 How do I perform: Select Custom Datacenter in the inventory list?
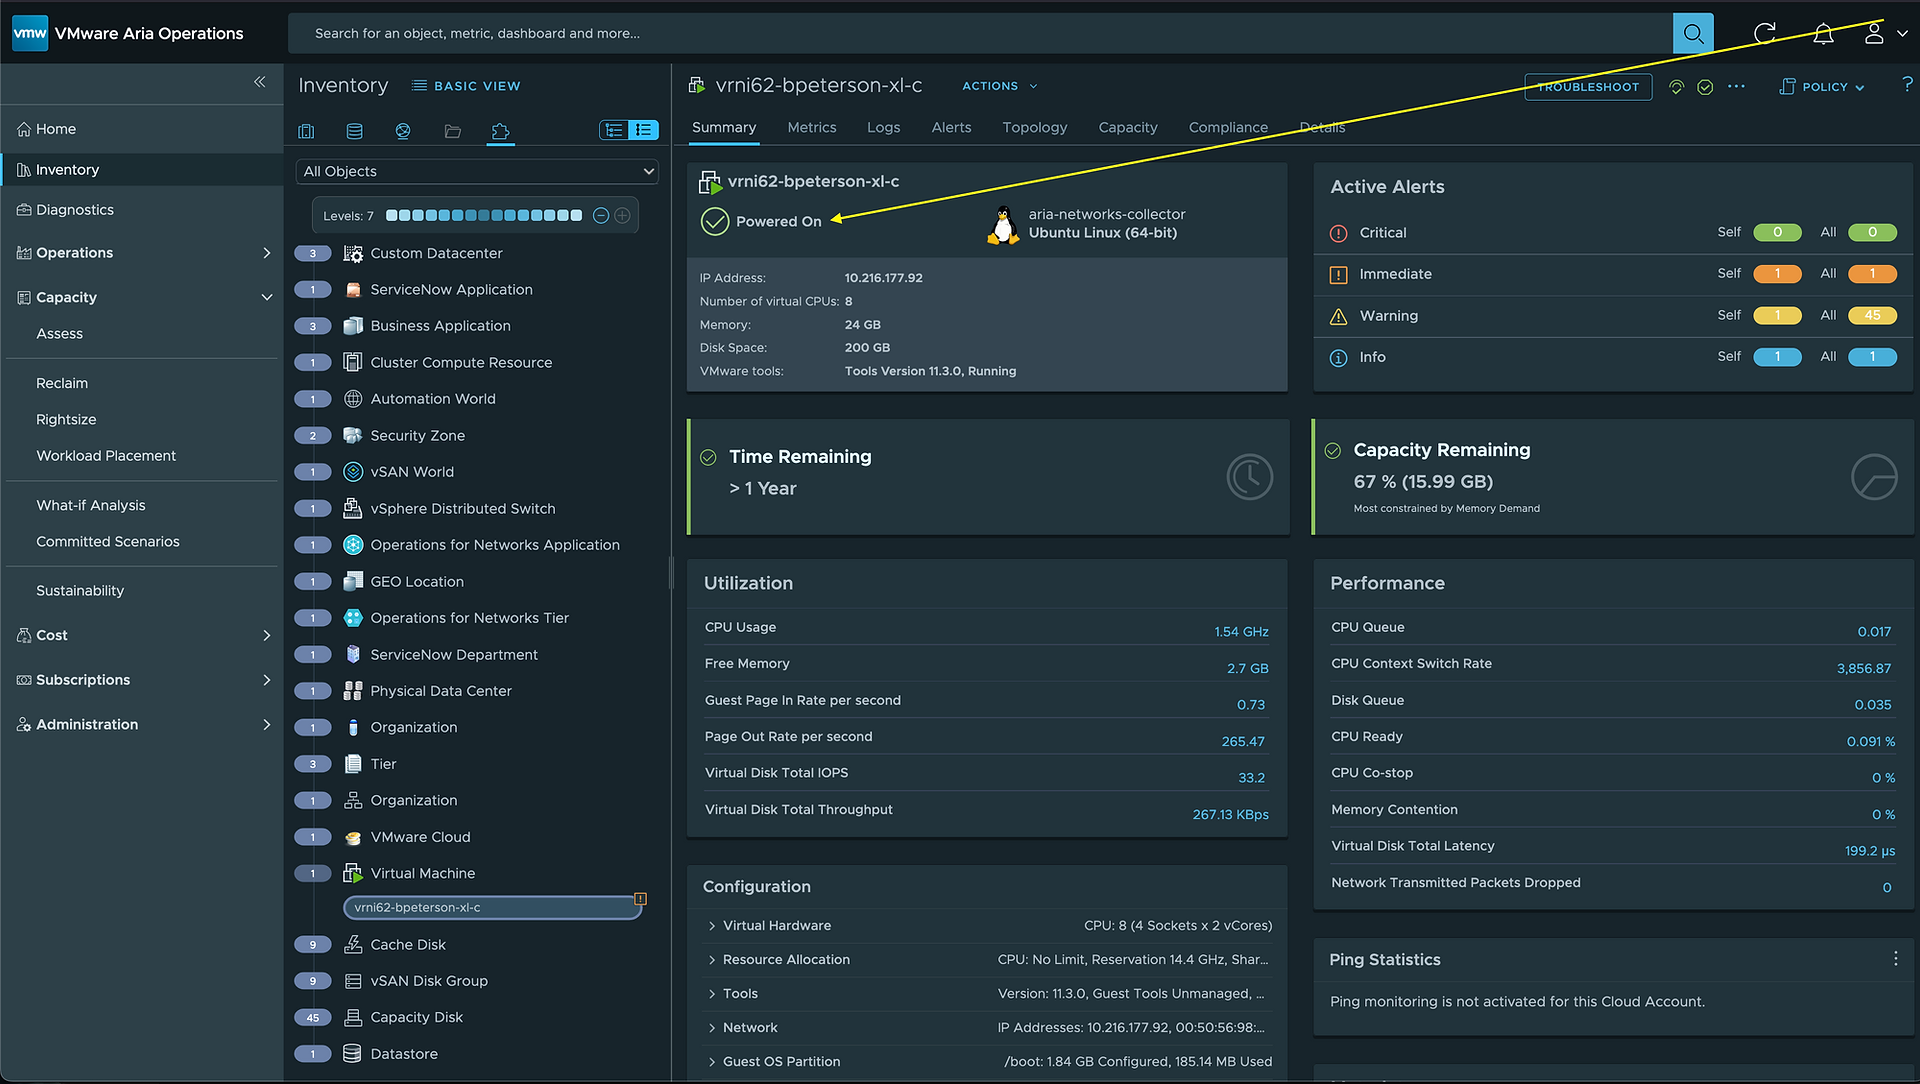tap(436, 254)
